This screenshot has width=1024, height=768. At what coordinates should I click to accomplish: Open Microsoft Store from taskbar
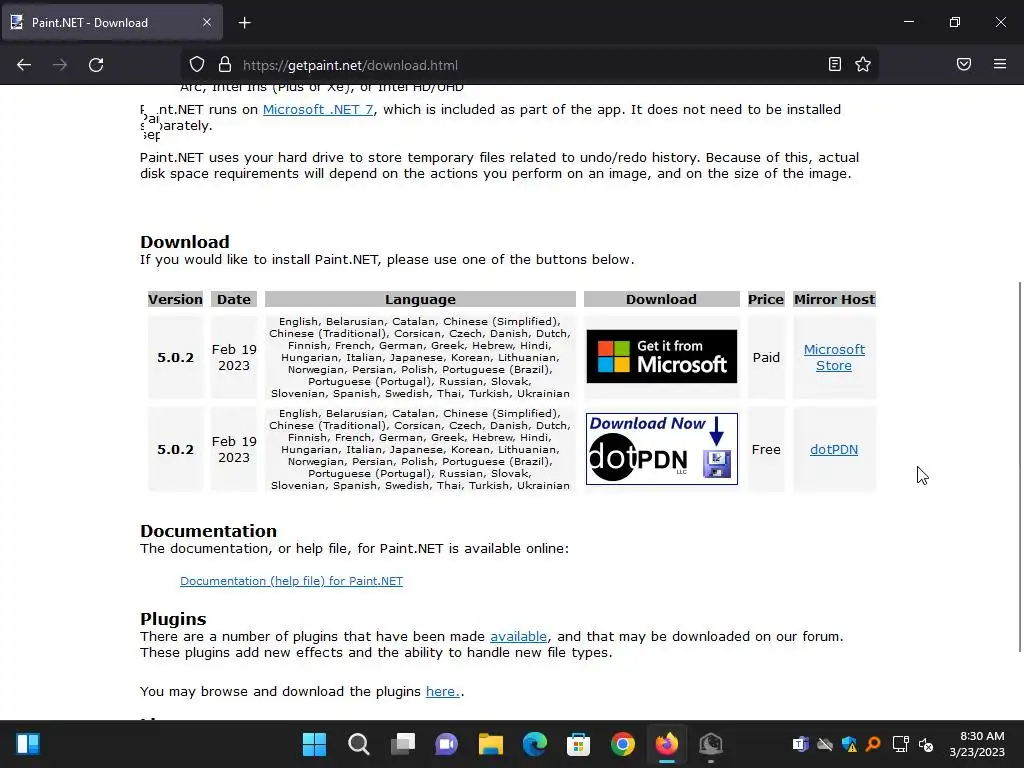pyautogui.click(x=579, y=744)
